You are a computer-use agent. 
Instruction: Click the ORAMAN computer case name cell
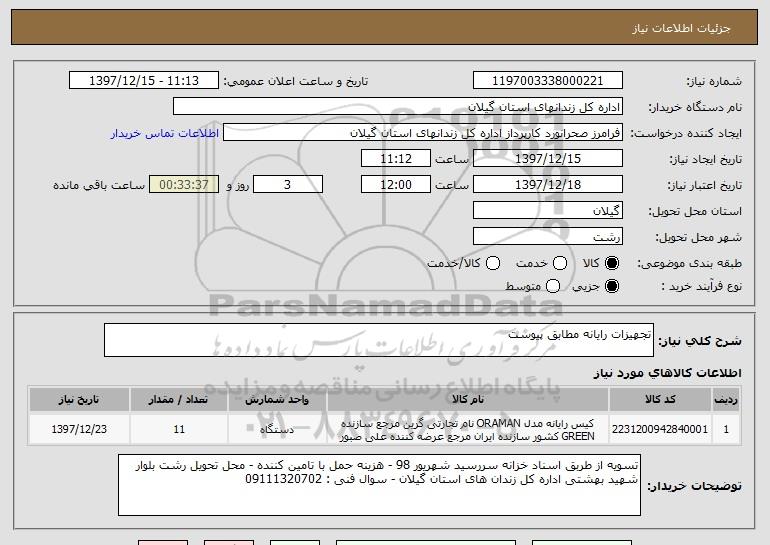pos(468,429)
